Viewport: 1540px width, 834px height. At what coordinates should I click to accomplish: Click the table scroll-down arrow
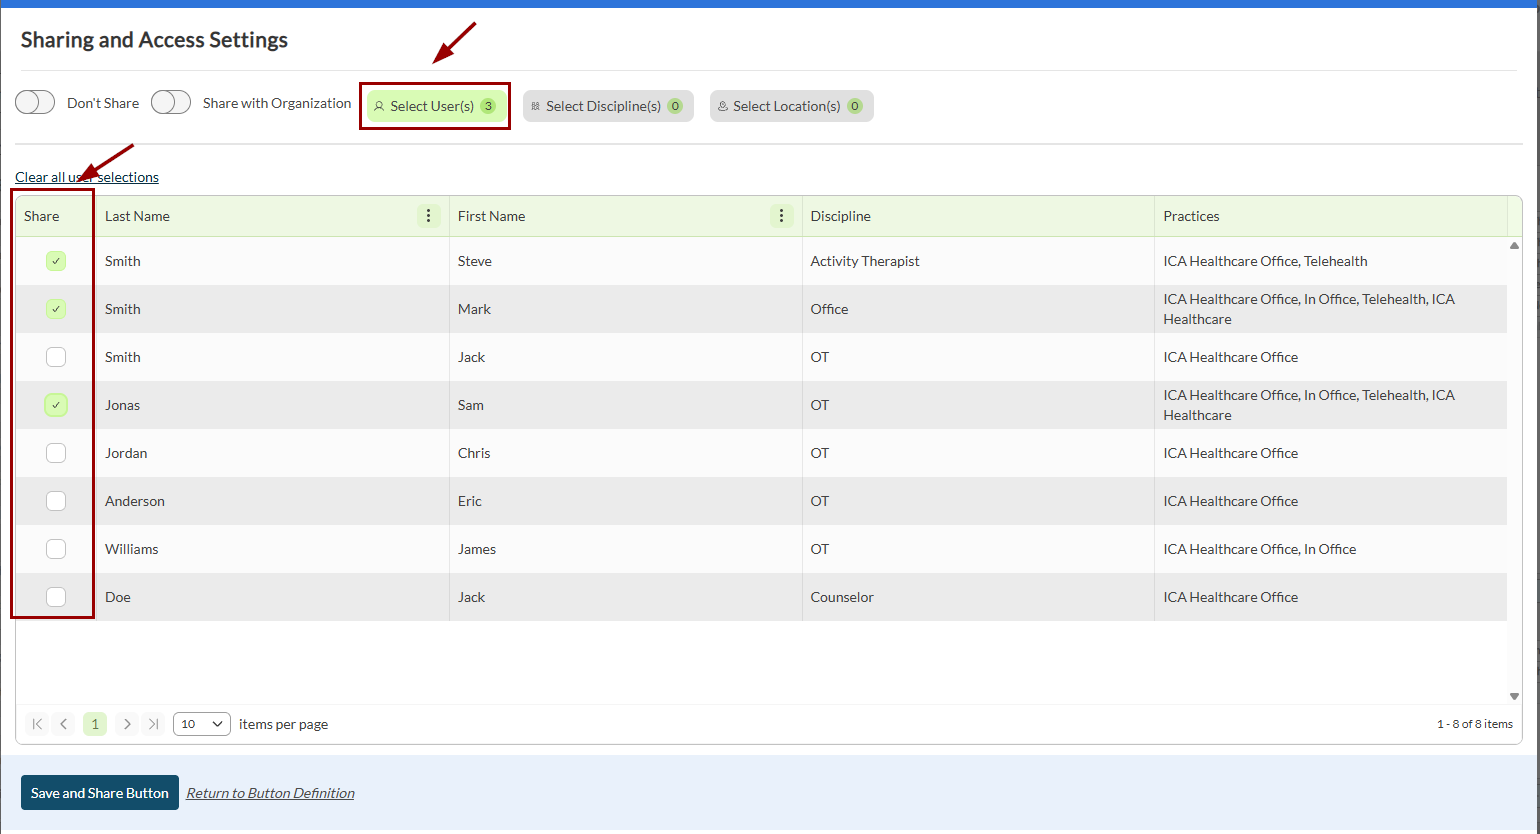[x=1514, y=696]
